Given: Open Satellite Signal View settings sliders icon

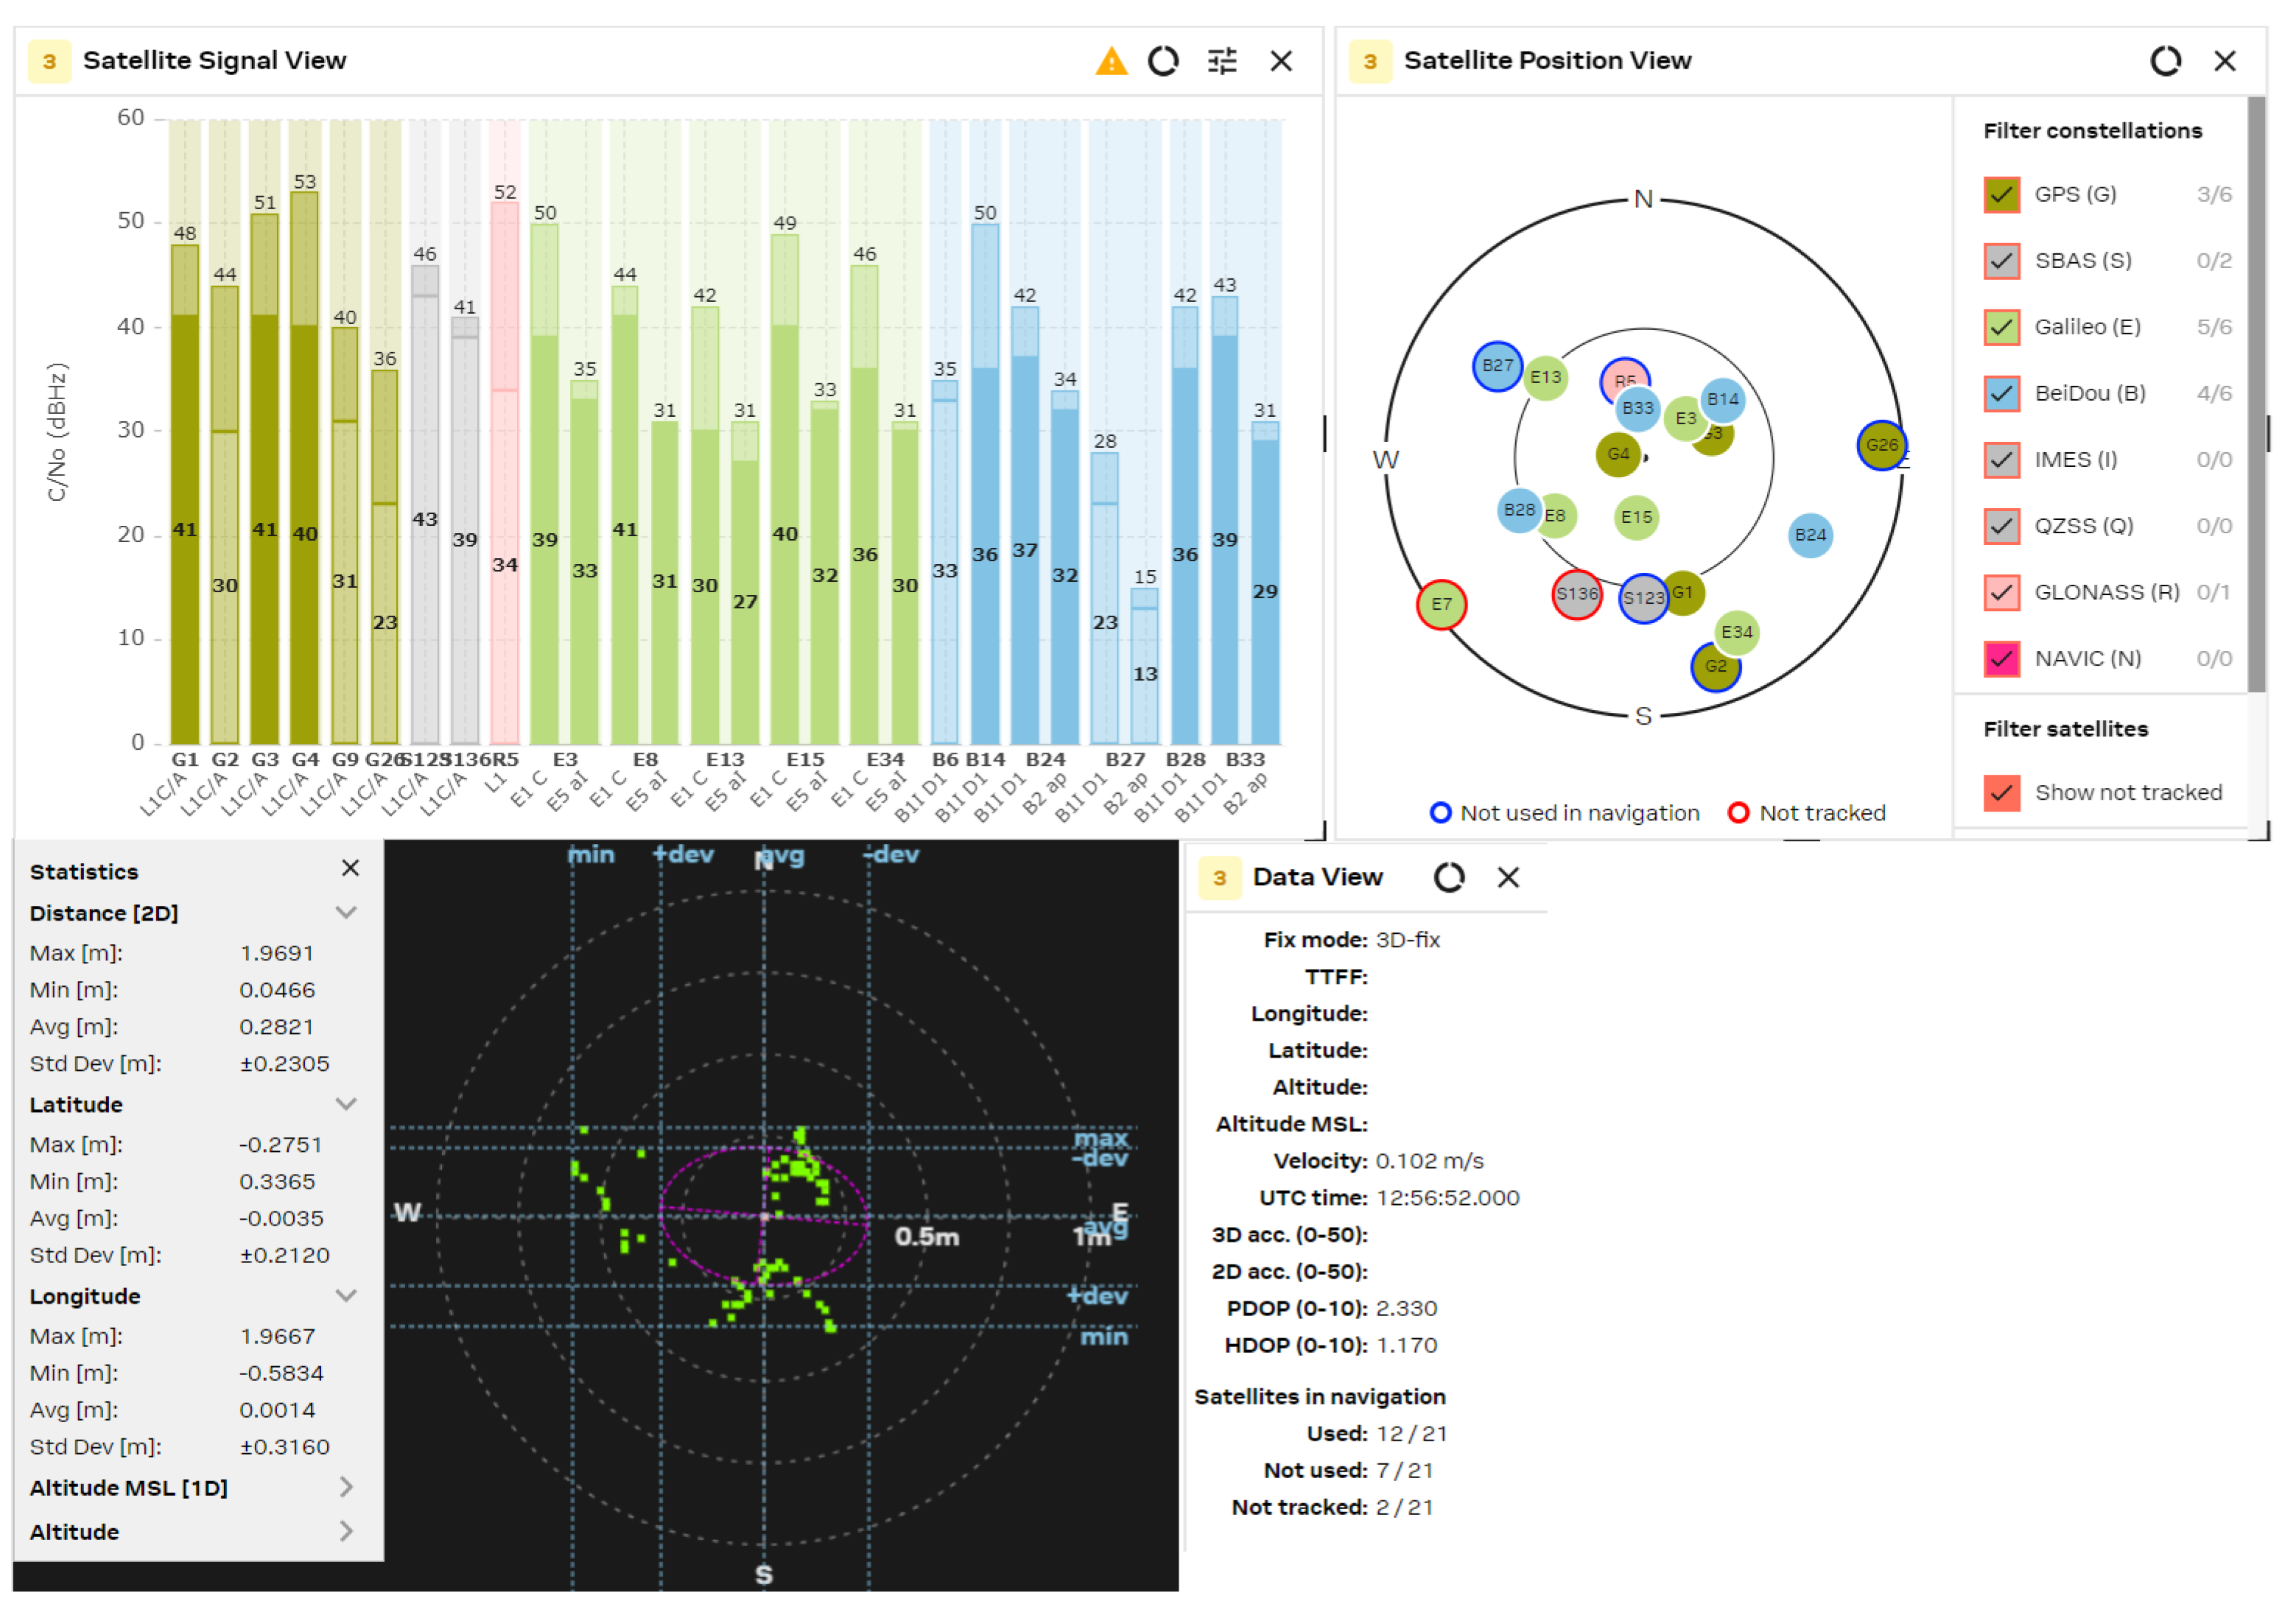Looking at the screenshot, I should point(1222,61).
